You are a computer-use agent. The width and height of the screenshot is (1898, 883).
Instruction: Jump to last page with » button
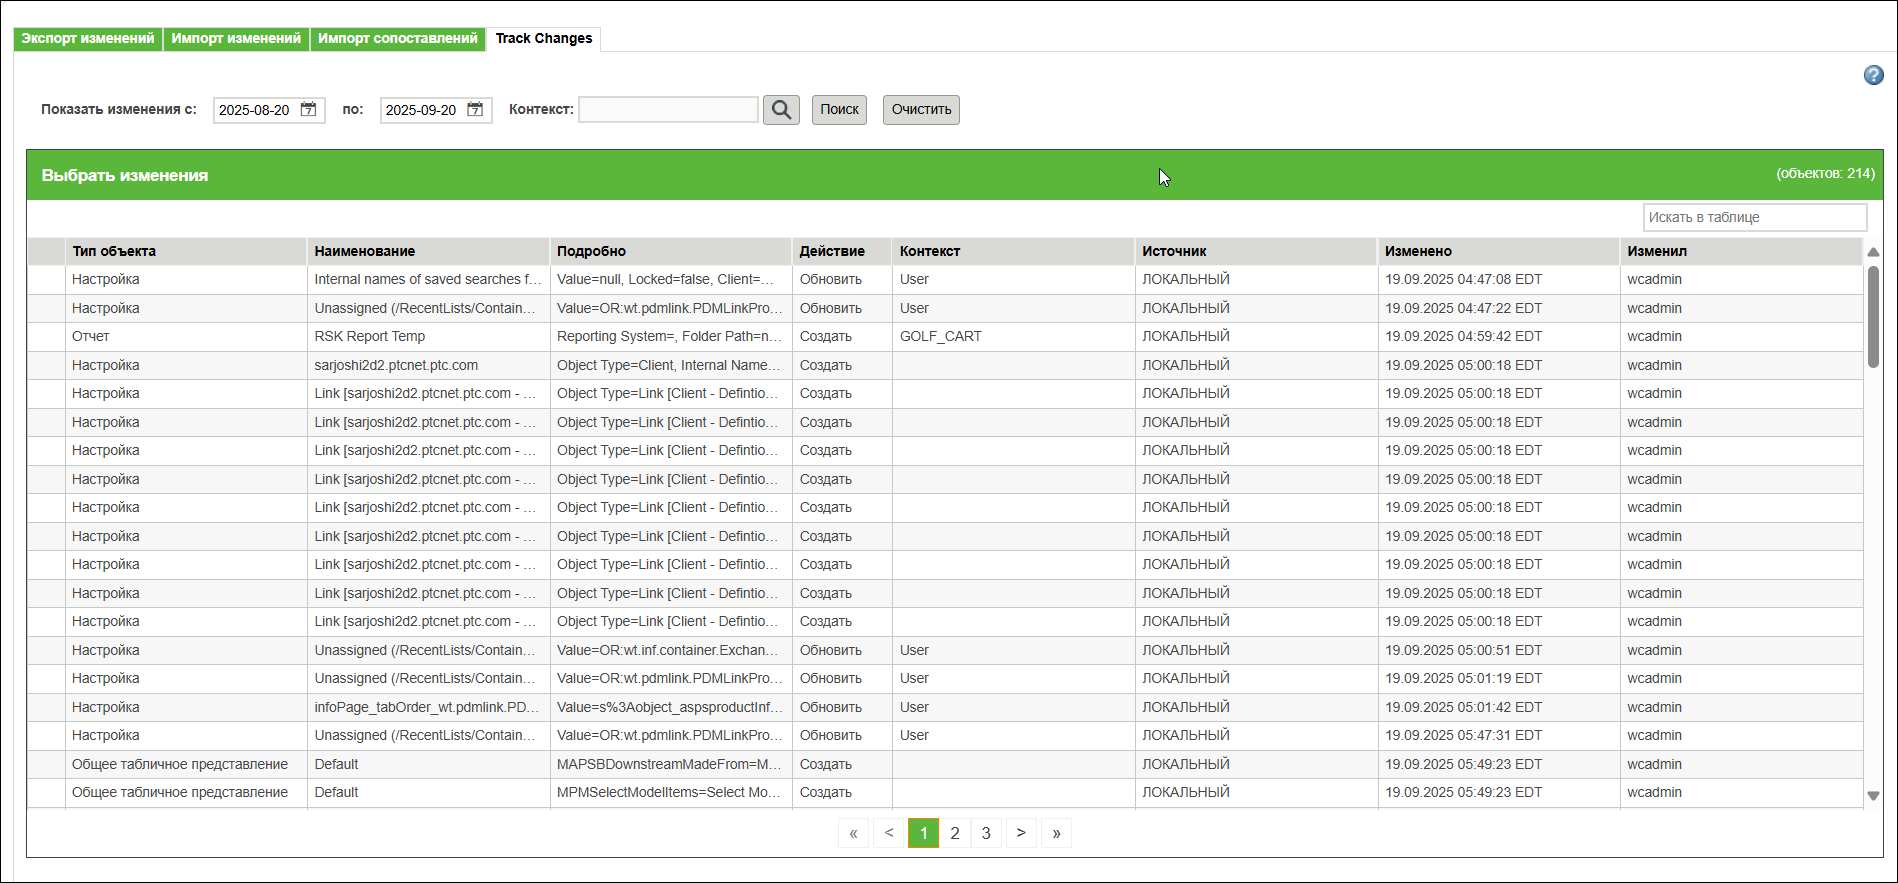pos(1056,833)
